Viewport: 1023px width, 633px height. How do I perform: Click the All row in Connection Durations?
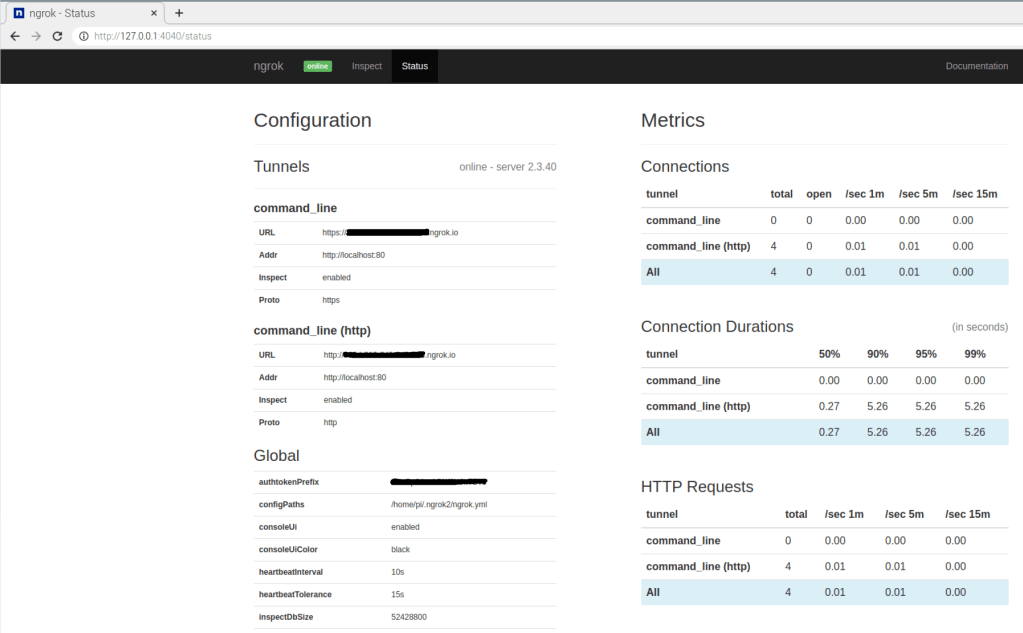pos(824,432)
